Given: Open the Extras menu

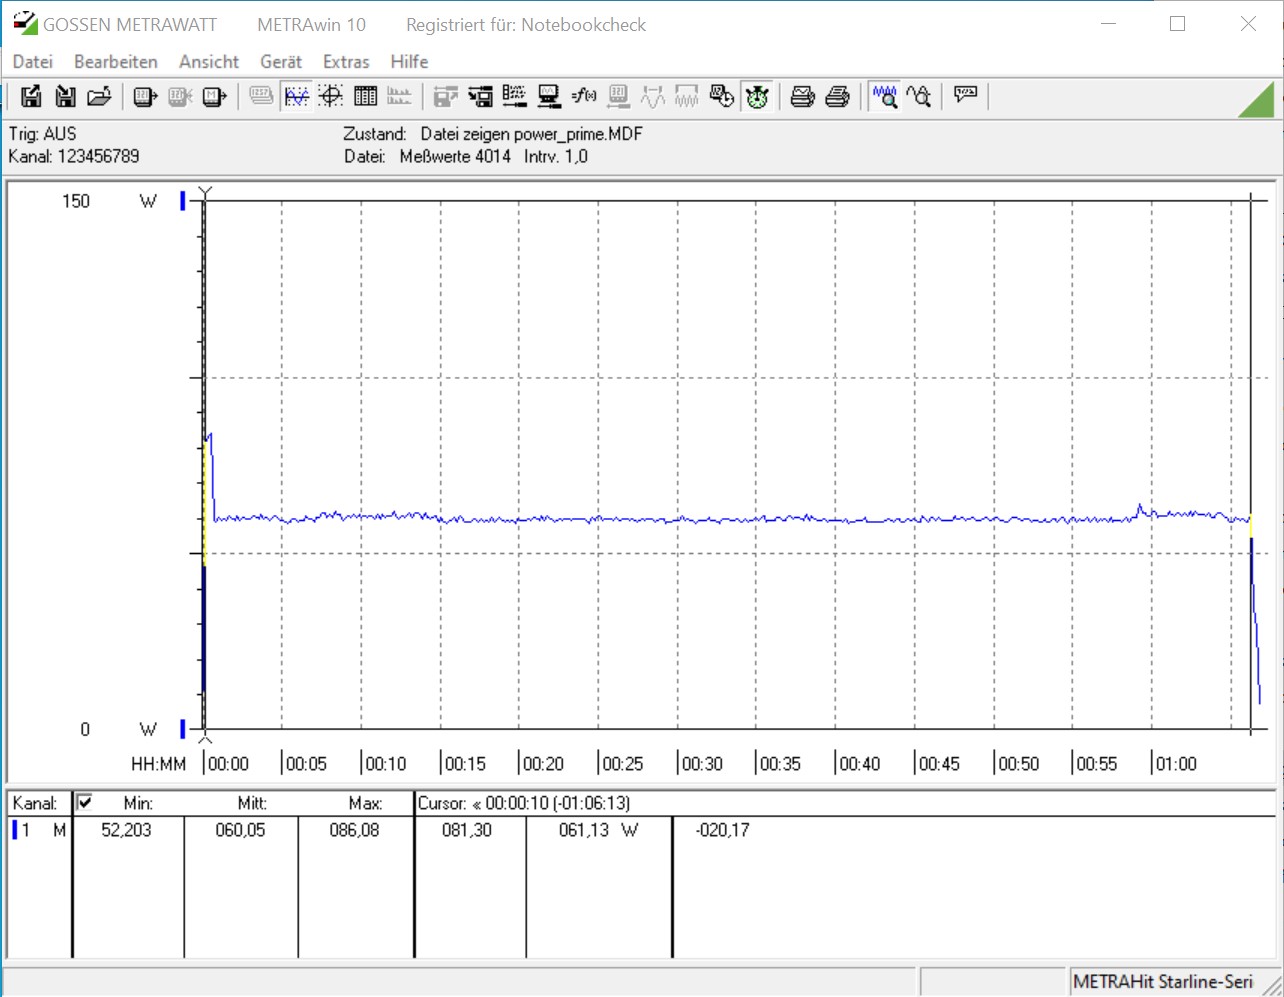Looking at the screenshot, I should click(346, 62).
